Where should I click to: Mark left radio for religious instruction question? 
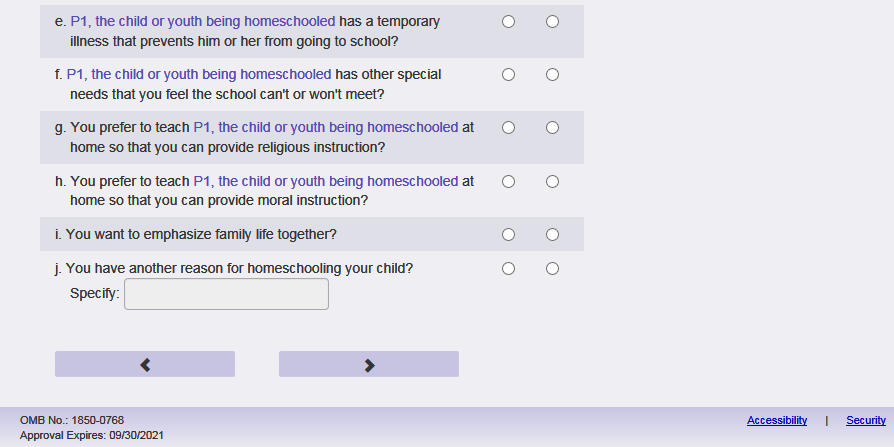click(508, 128)
